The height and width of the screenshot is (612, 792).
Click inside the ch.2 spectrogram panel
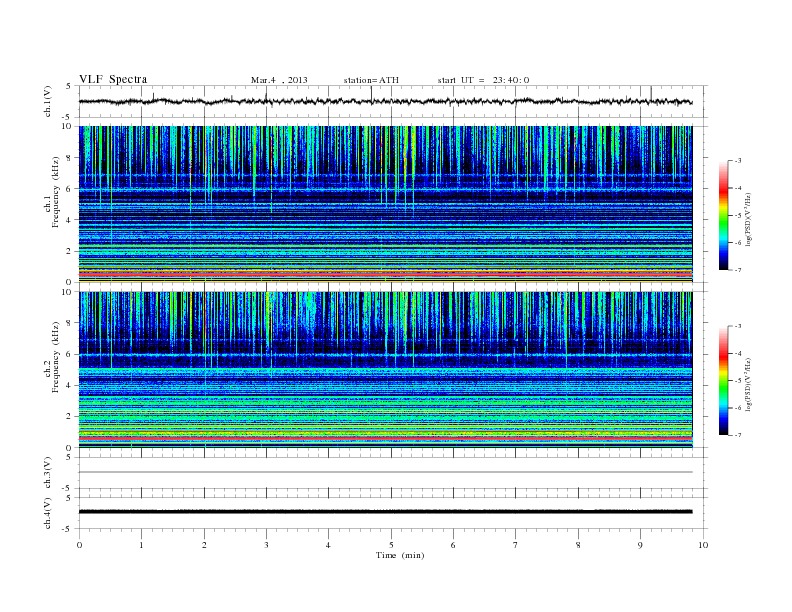coord(385,370)
